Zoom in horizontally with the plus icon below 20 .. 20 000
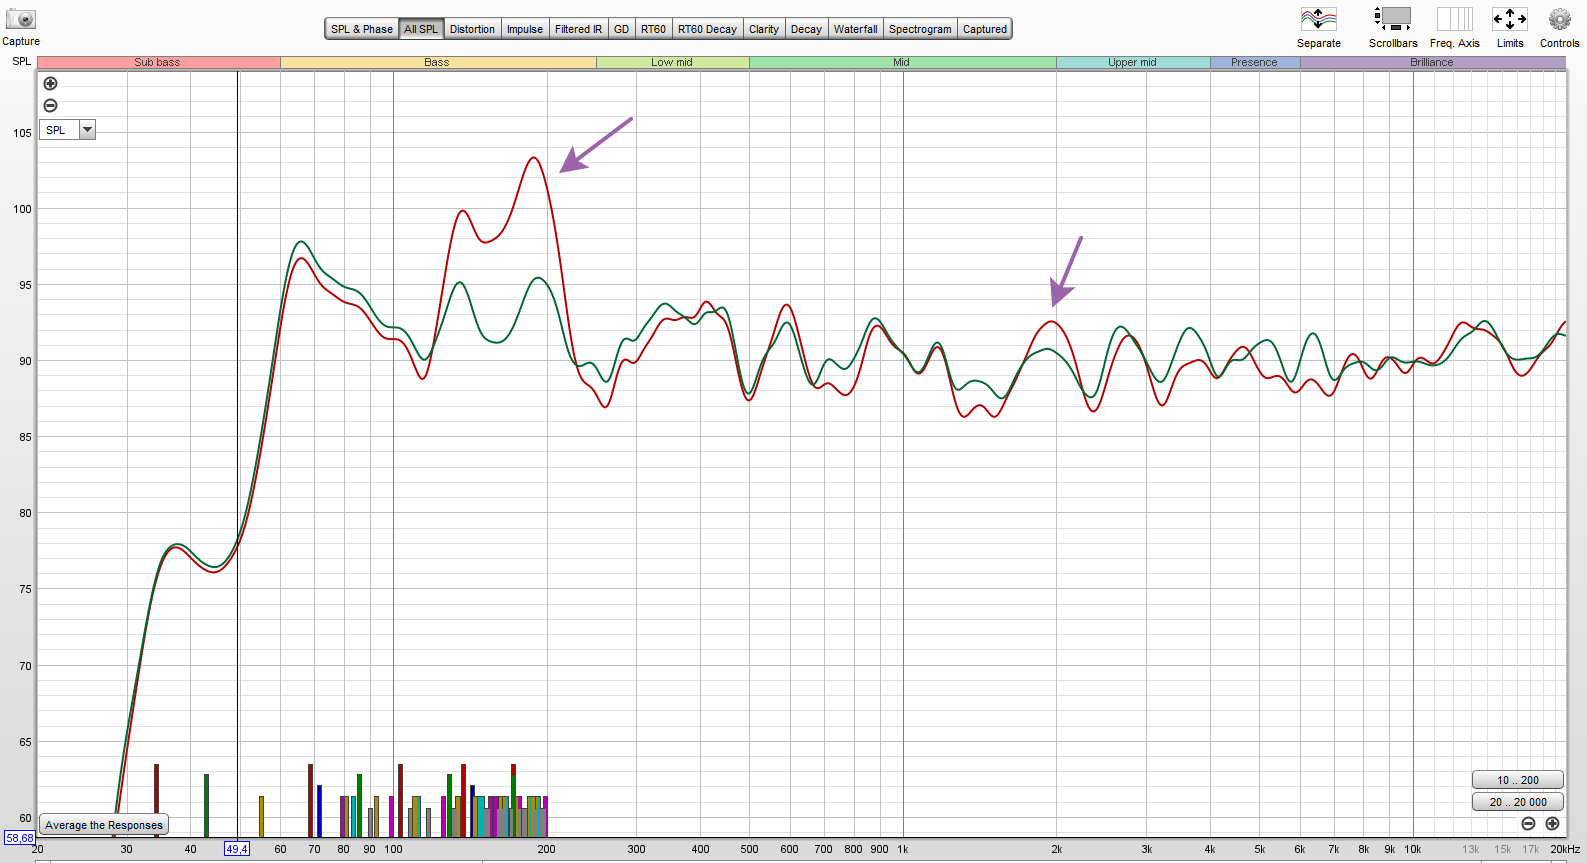 coord(1552,824)
